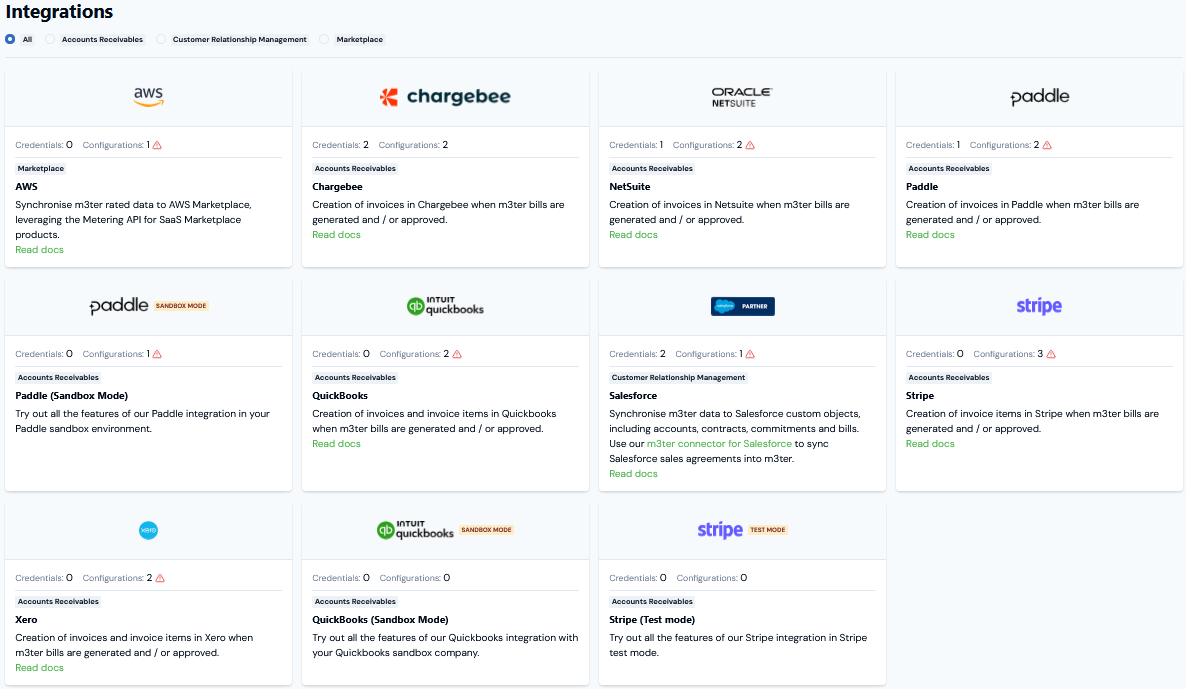Click Credentials: 2 on Salesforce card
Screen dimensions: 1186x689
tap(638, 354)
